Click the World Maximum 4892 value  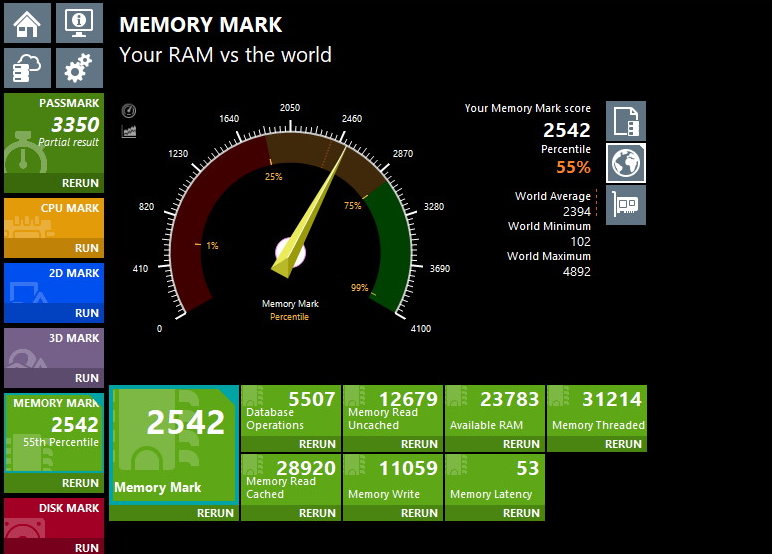click(577, 272)
